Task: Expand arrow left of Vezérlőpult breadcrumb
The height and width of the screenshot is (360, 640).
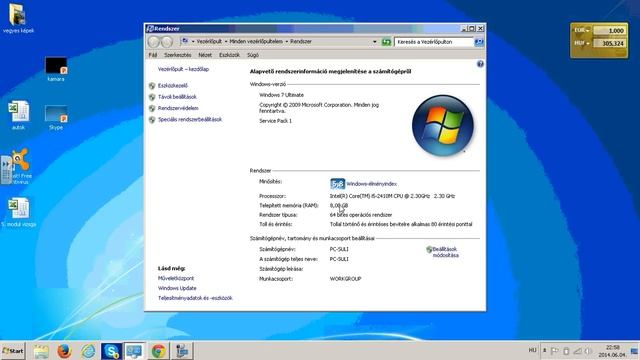Action: click(x=193, y=42)
